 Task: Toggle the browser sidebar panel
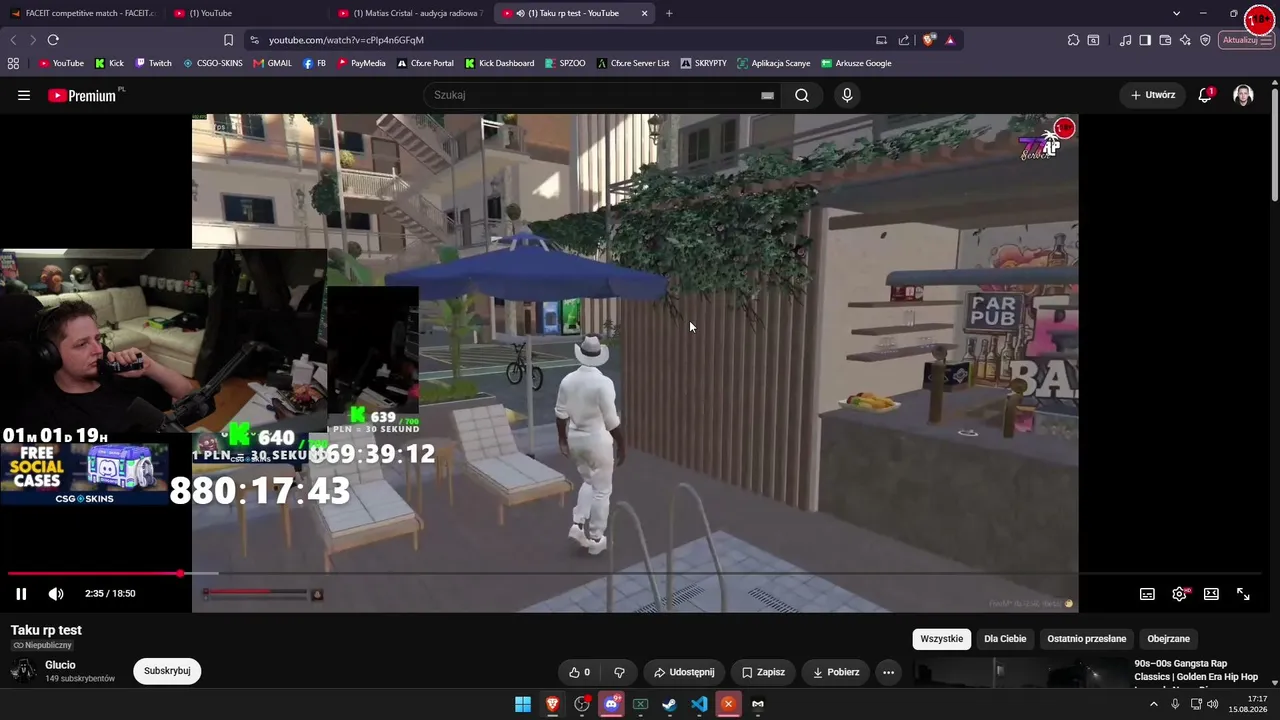(1145, 40)
